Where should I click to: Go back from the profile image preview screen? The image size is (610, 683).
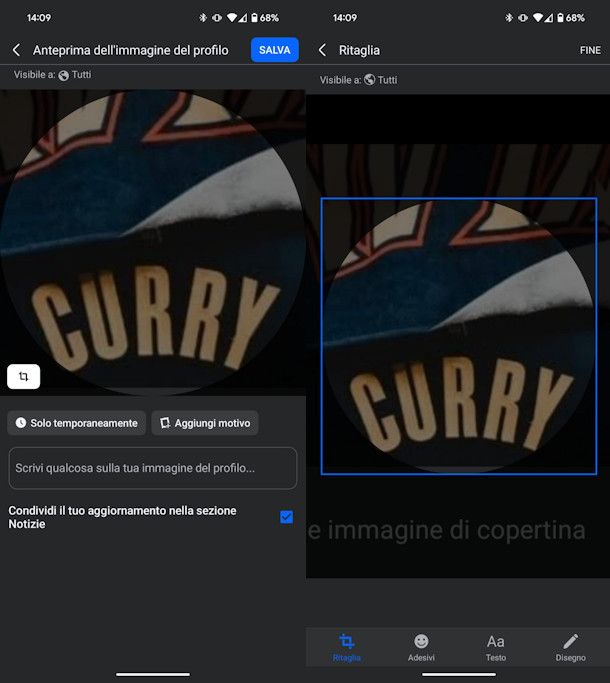click(17, 50)
